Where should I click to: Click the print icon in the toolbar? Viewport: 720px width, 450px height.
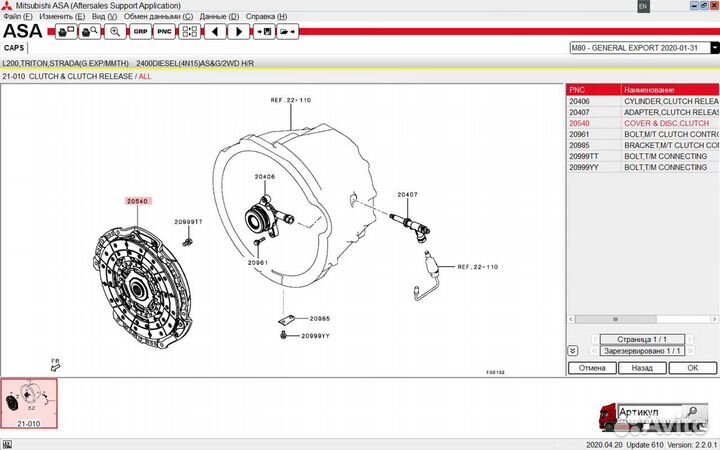(65, 31)
